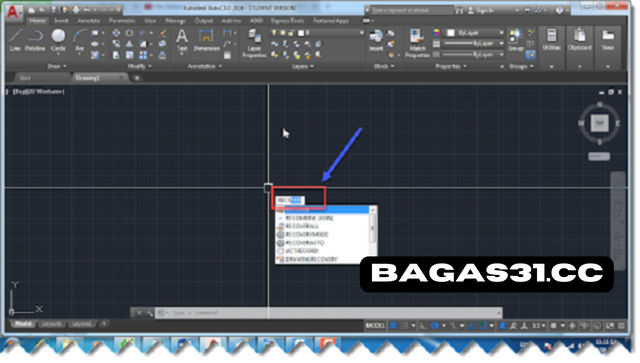Expand the Groups panel dropdown
The width and height of the screenshot is (640, 363).
(521, 66)
